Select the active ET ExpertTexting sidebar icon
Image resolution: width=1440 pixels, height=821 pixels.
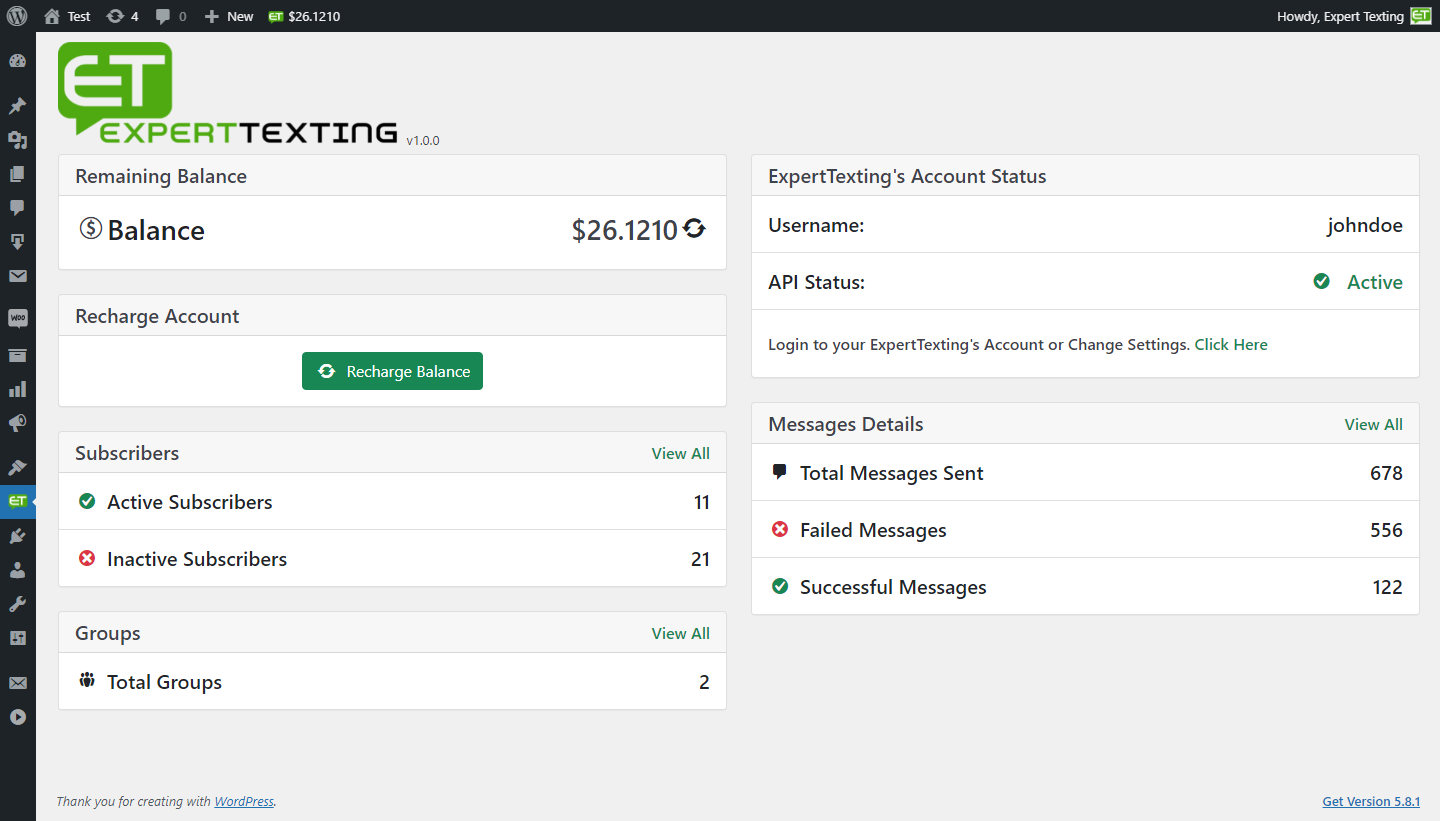pyautogui.click(x=17, y=501)
